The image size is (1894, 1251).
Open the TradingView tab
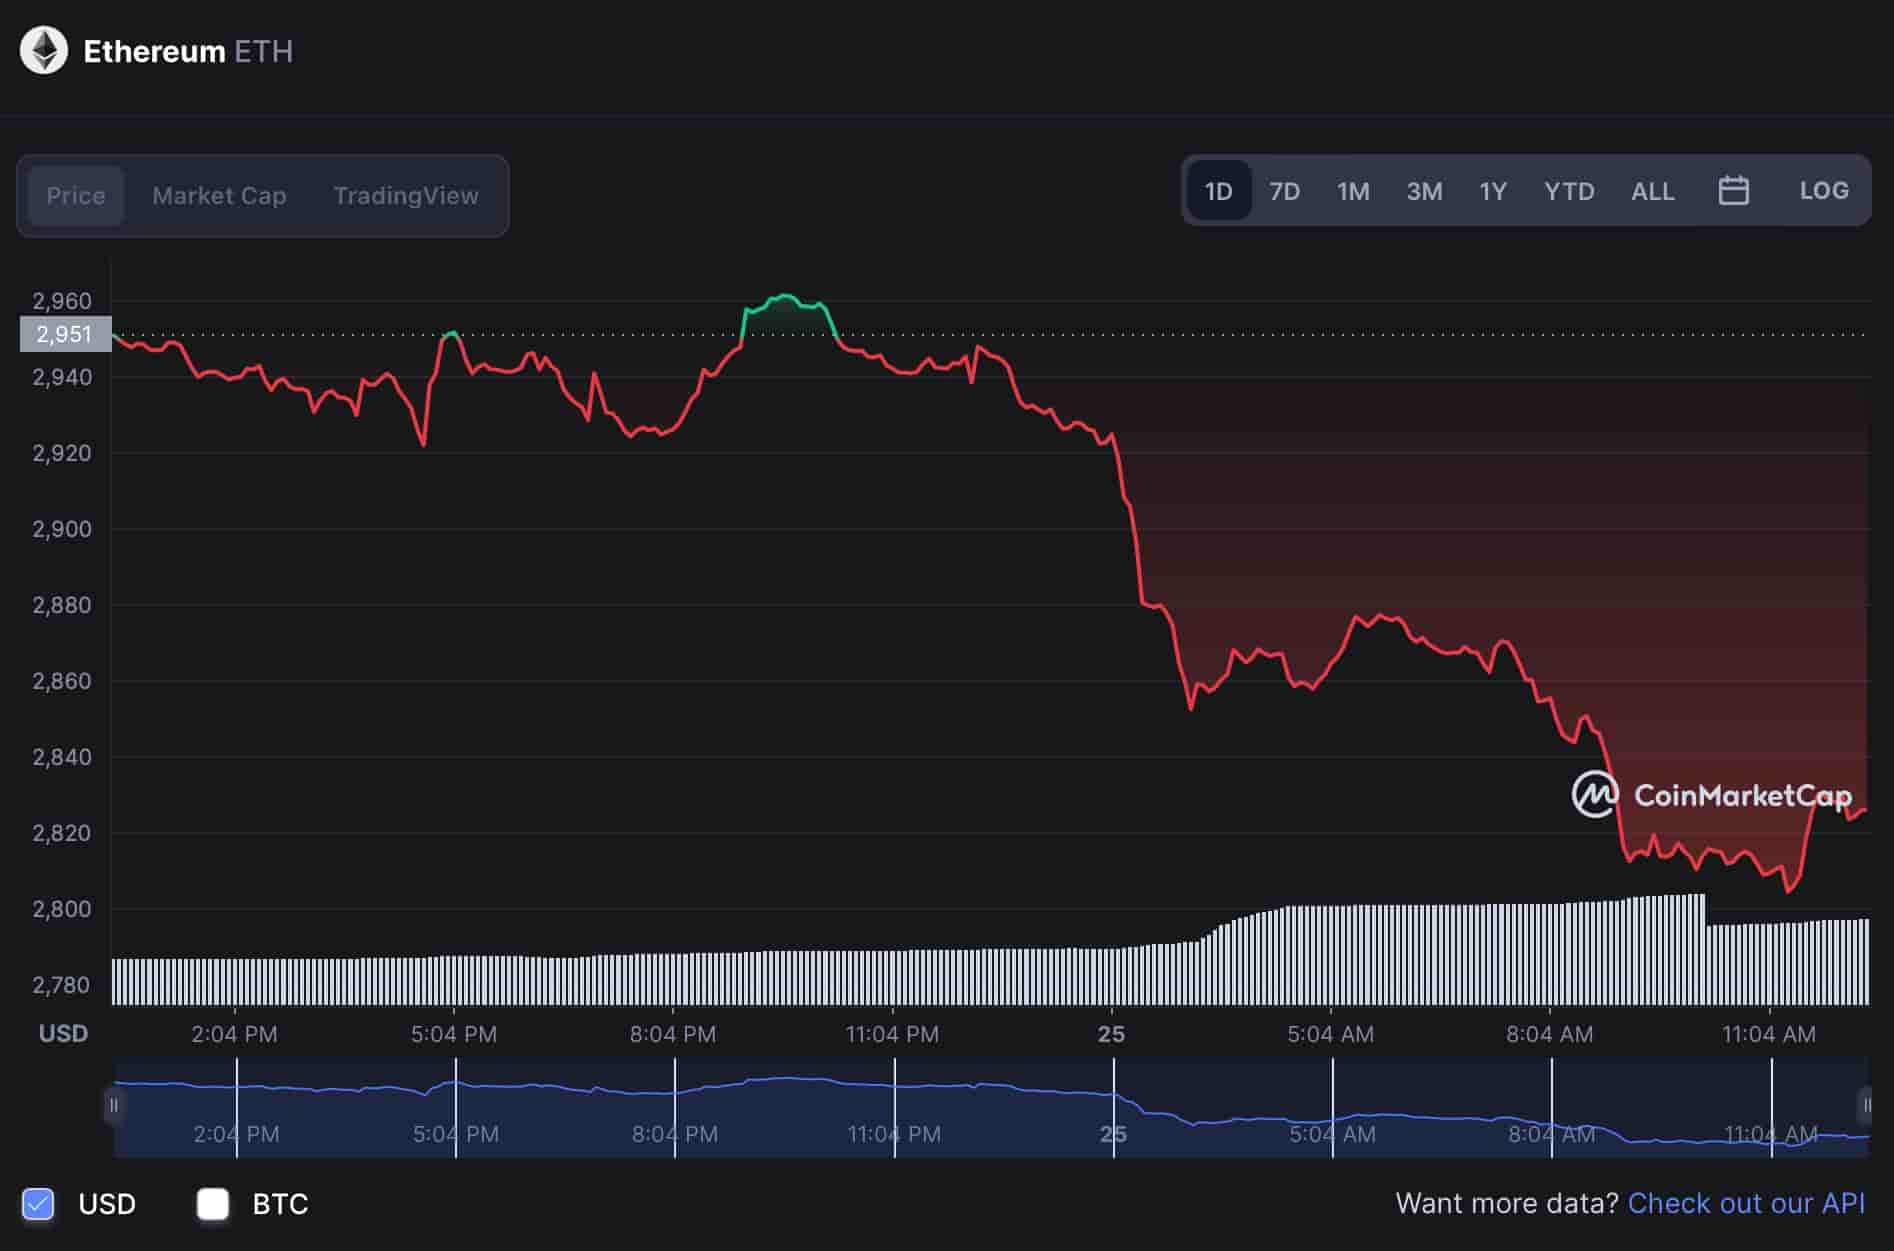tap(406, 195)
